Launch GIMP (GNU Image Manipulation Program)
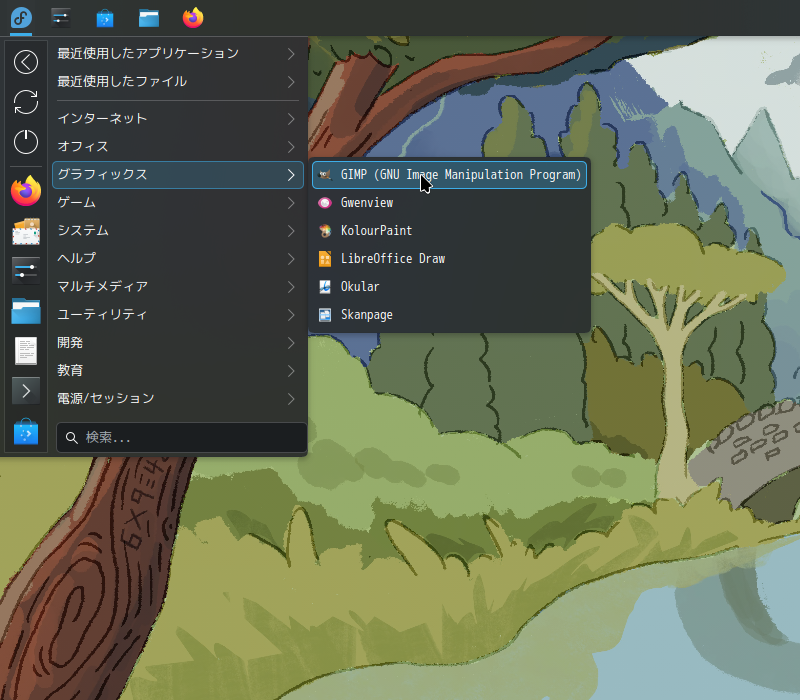 [x=449, y=175]
